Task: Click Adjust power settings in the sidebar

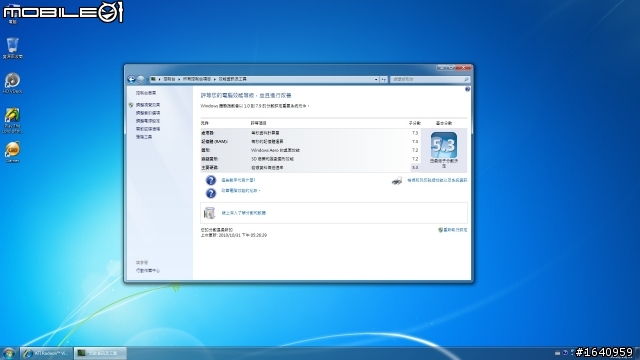Action: [148, 121]
